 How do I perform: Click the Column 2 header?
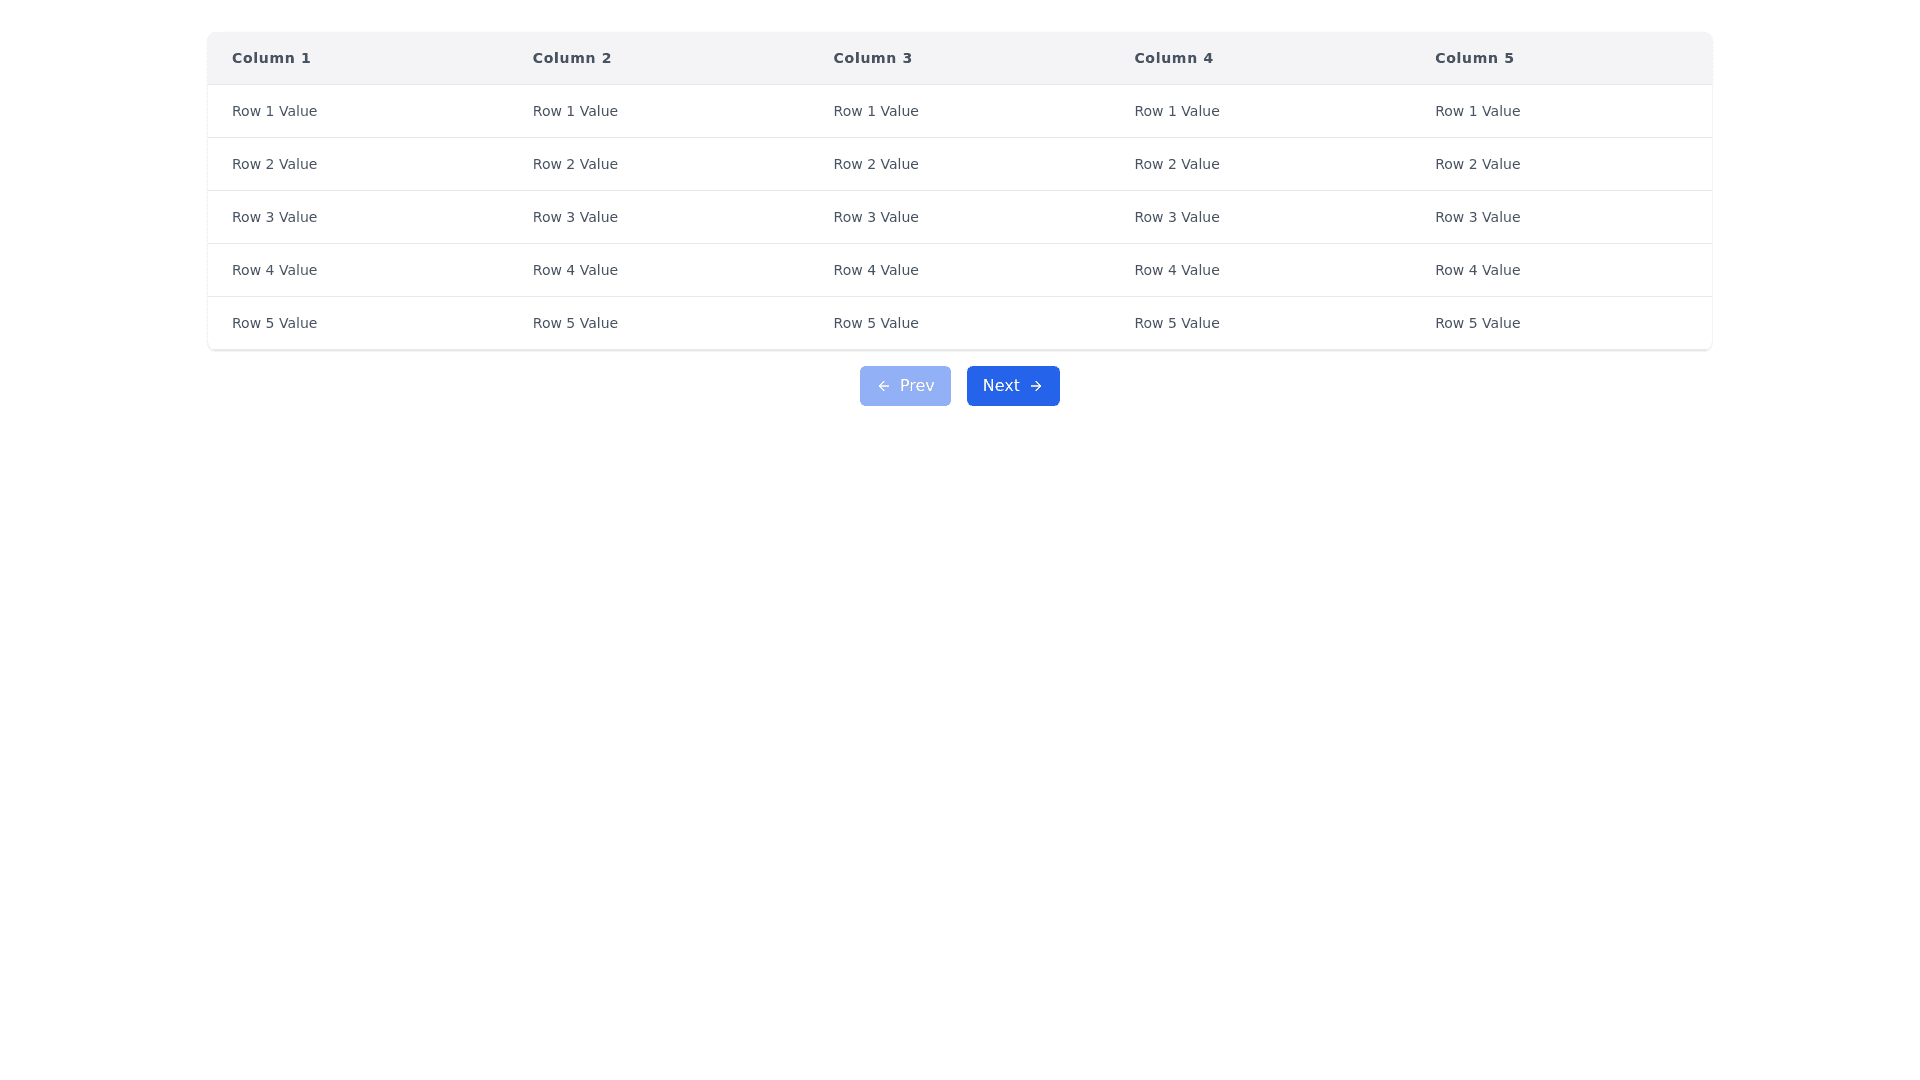[x=572, y=58]
